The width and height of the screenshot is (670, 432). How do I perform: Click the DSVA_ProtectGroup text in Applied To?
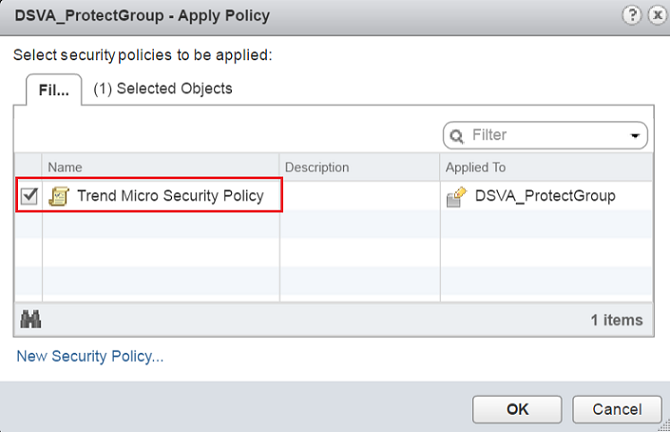point(545,196)
